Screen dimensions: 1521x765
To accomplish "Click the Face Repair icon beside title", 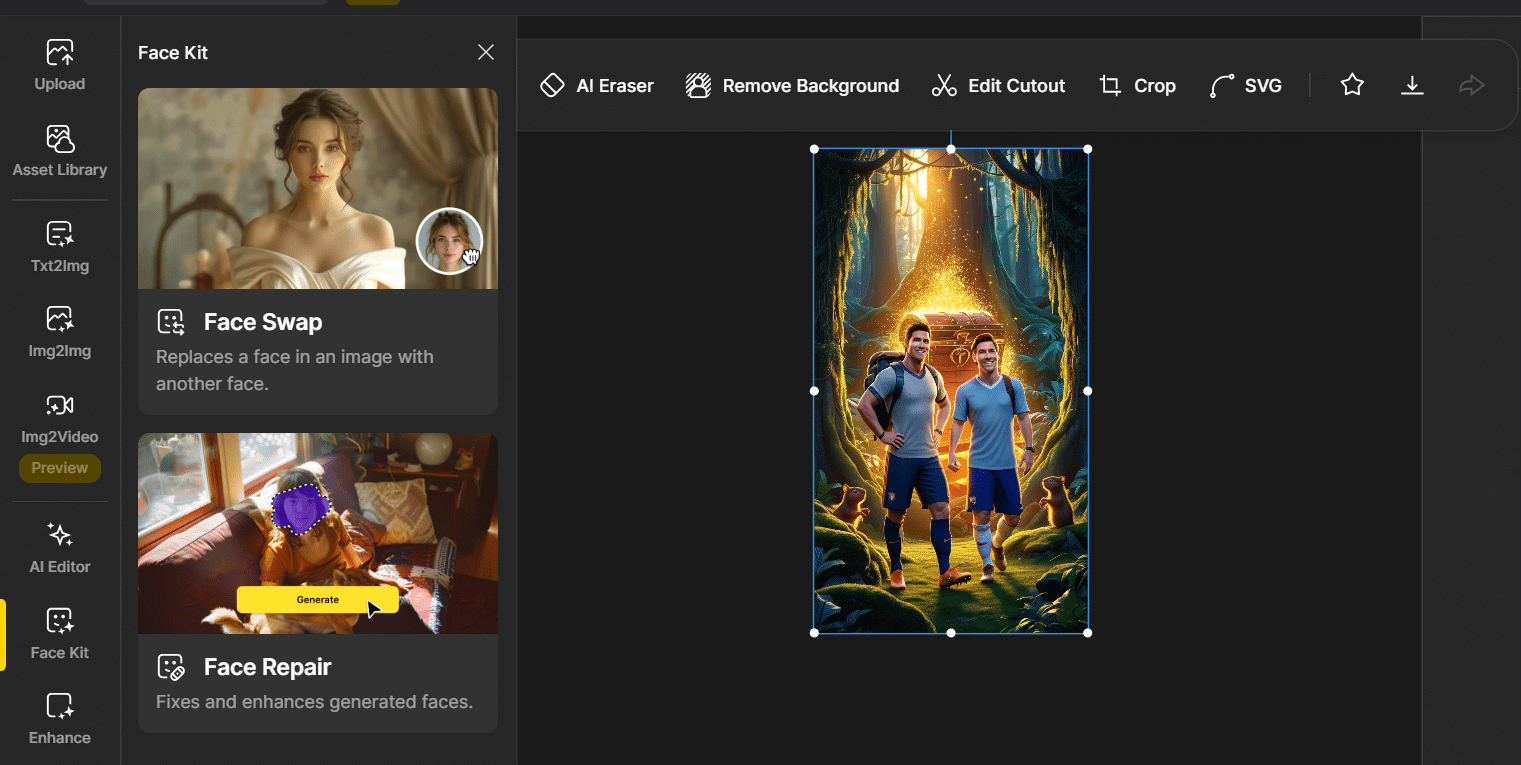I will coord(171,667).
